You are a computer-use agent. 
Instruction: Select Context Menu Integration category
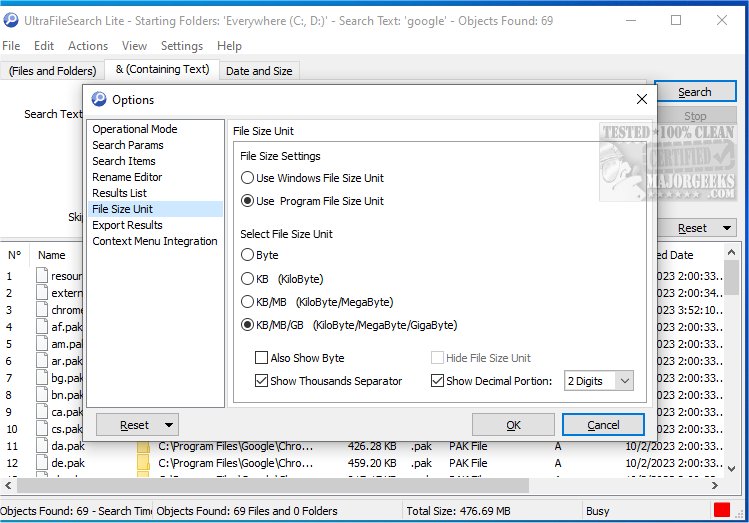pyautogui.click(x=155, y=241)
